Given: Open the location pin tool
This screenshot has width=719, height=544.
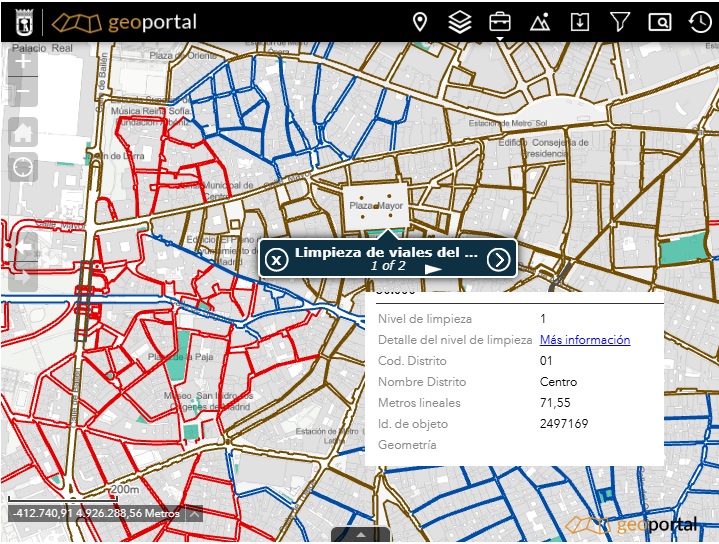Looking at the screenshot, I should coord(420,22).
